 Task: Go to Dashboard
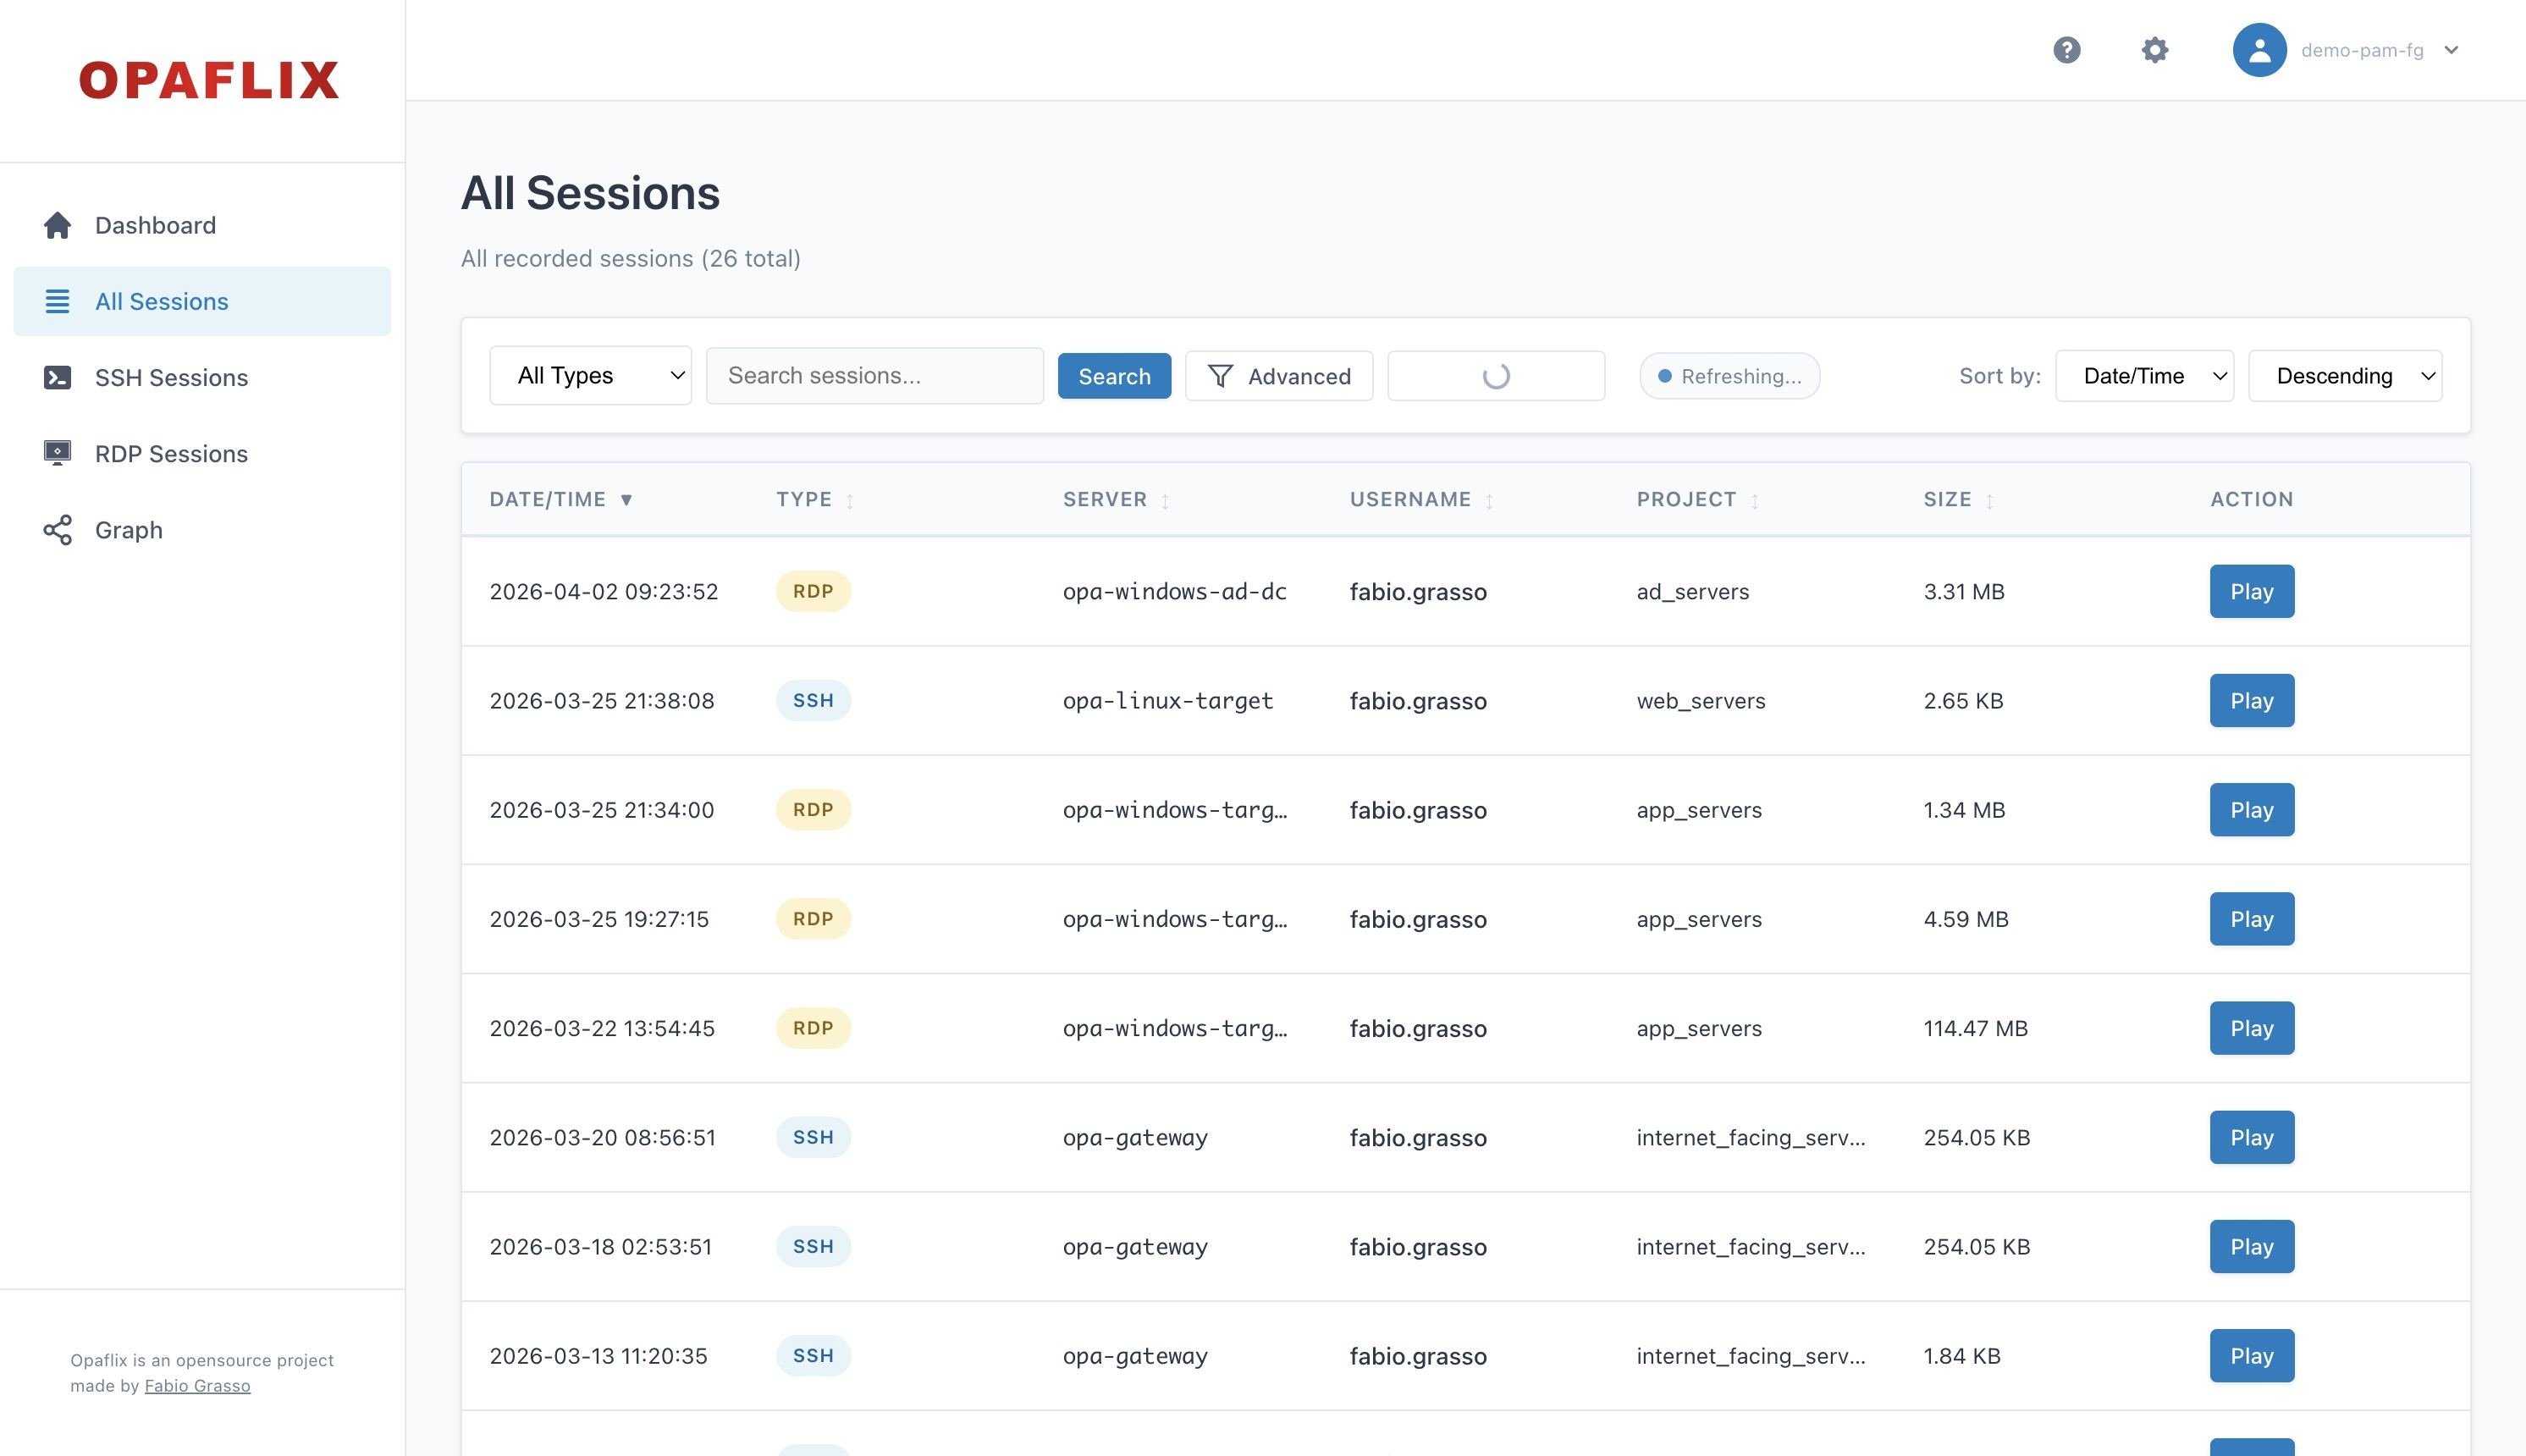tap(202, 225)
